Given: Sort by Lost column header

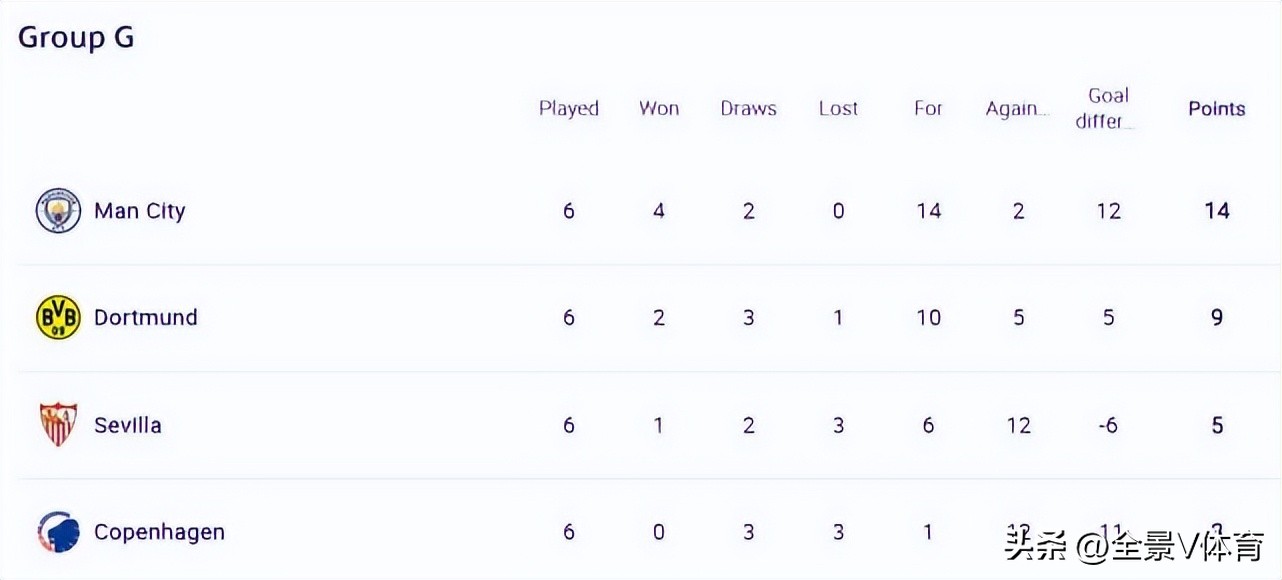Looking at the screenshot, I should [x=838, y=109].
